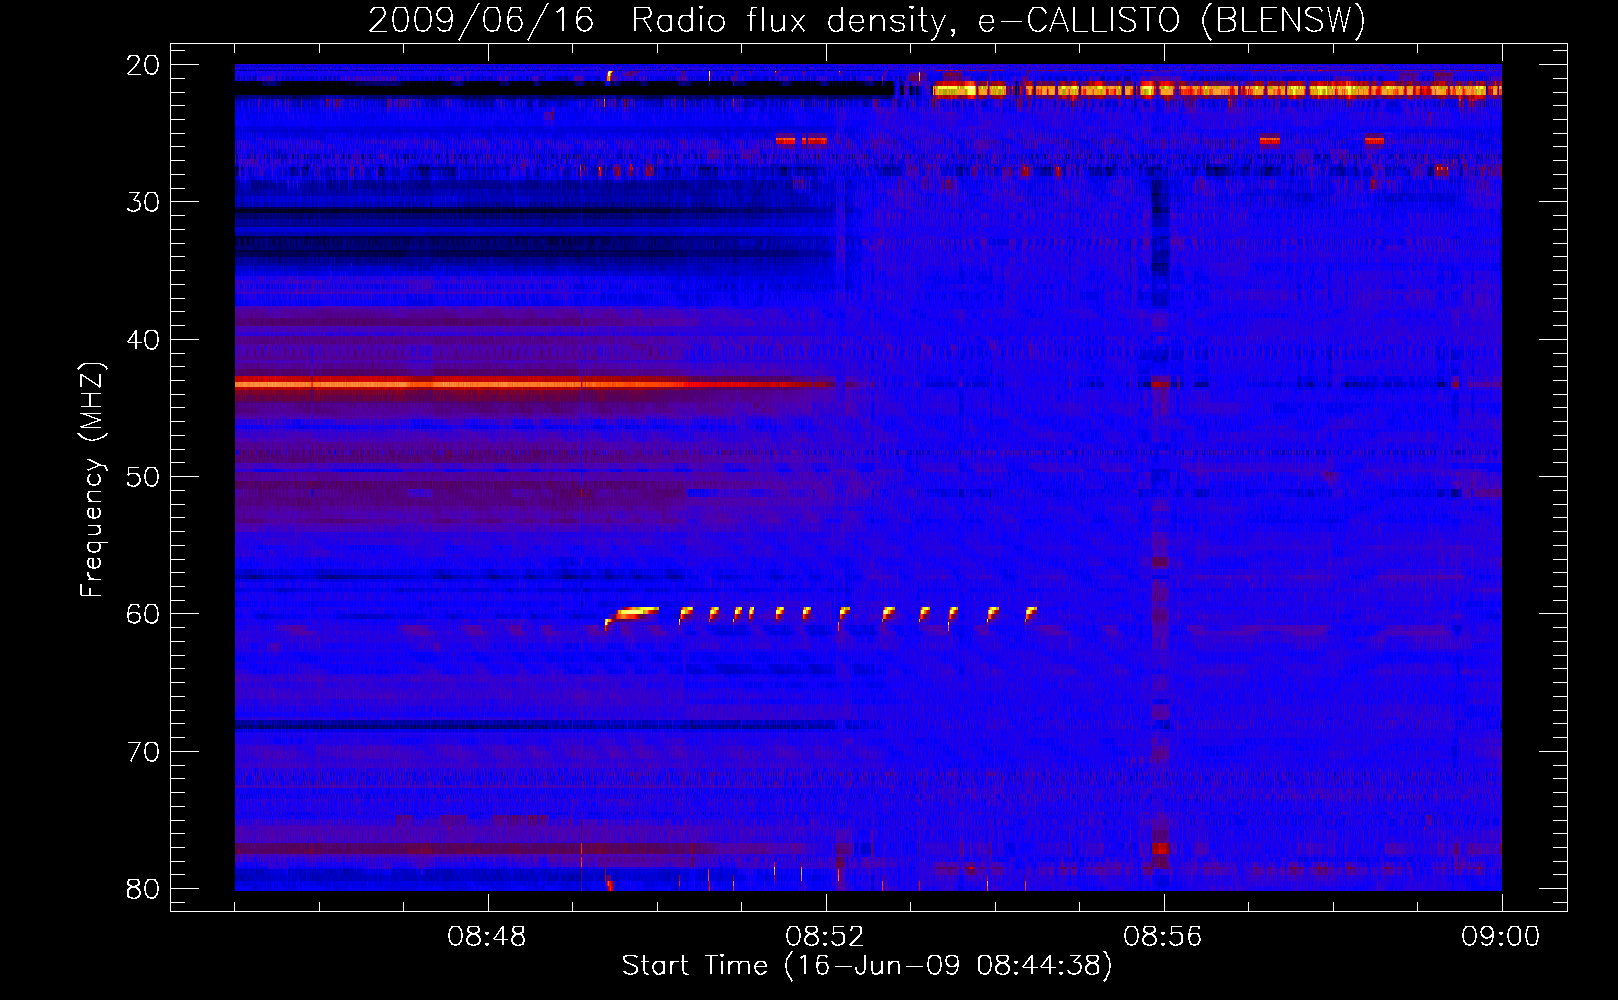Select the 09:00 time tick label
Viewport: 1618px width, 1000px height.
pos(1501,937)
